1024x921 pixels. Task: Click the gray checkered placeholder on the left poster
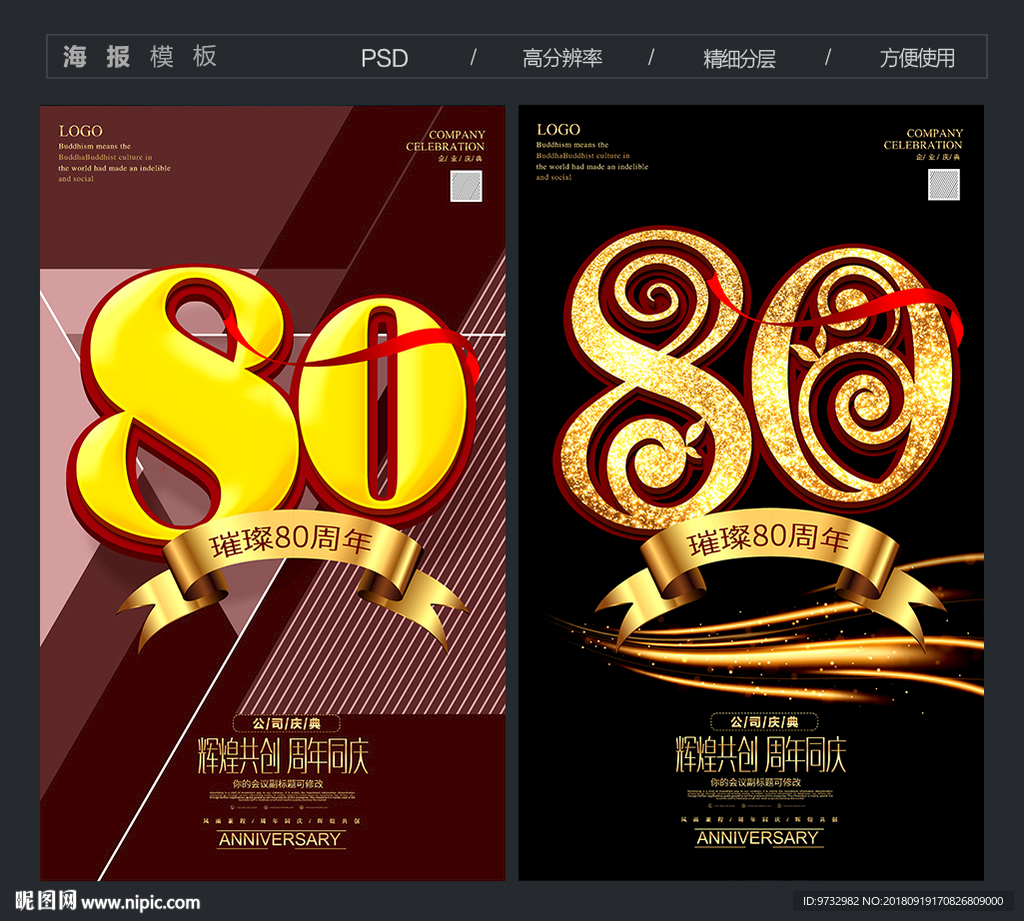[x=464, y=185]
